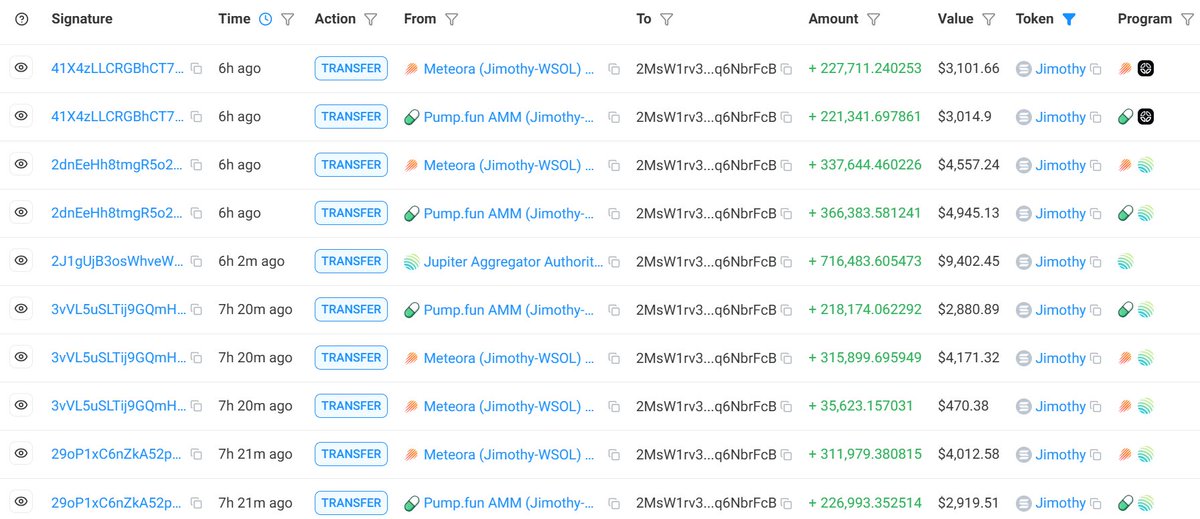
Task: Click the Jupiter program icon in the $9,402.45 row
Action: 1126,261
